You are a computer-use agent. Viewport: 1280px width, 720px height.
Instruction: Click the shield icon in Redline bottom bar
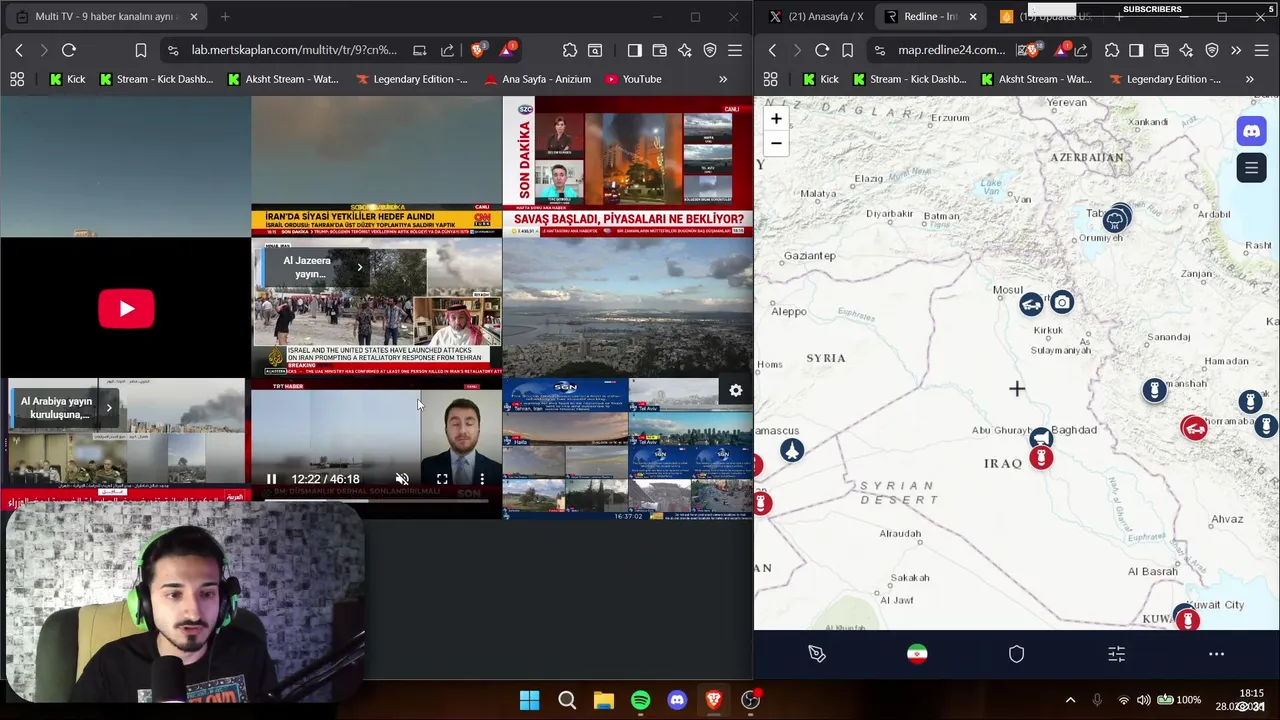coord(1017,654)
